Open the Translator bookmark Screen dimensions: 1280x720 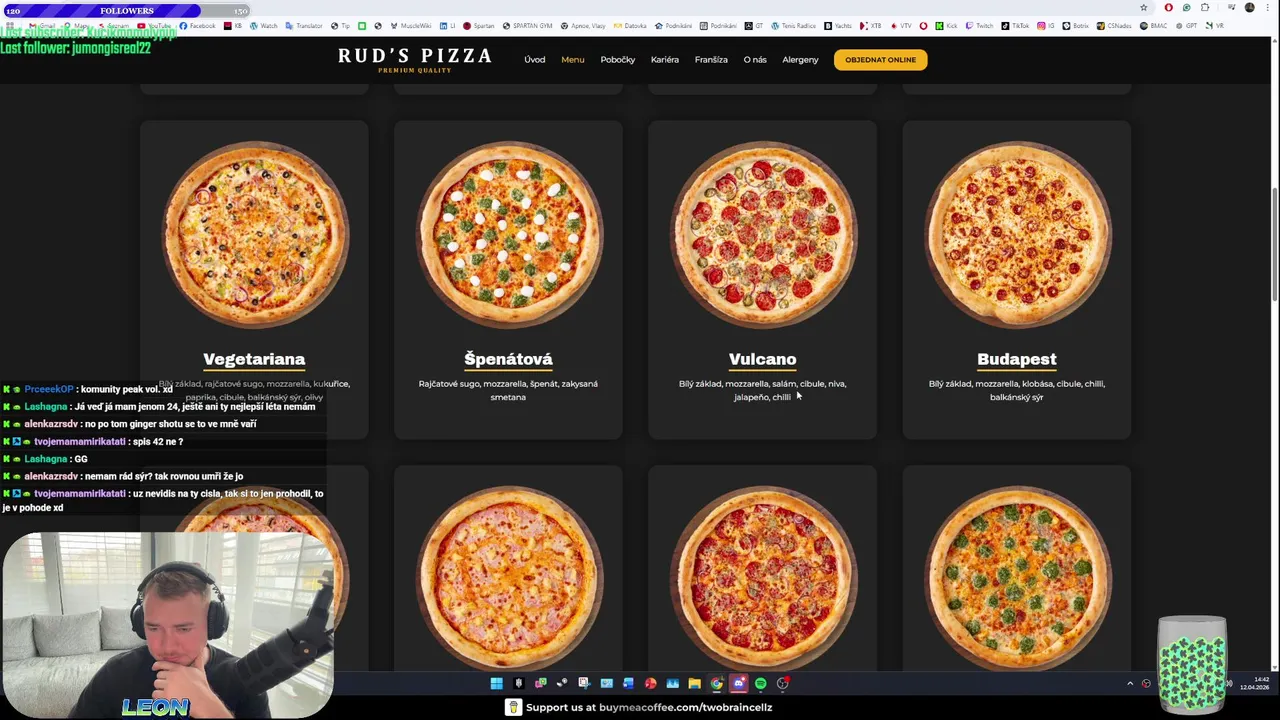(x=304, y=26)
